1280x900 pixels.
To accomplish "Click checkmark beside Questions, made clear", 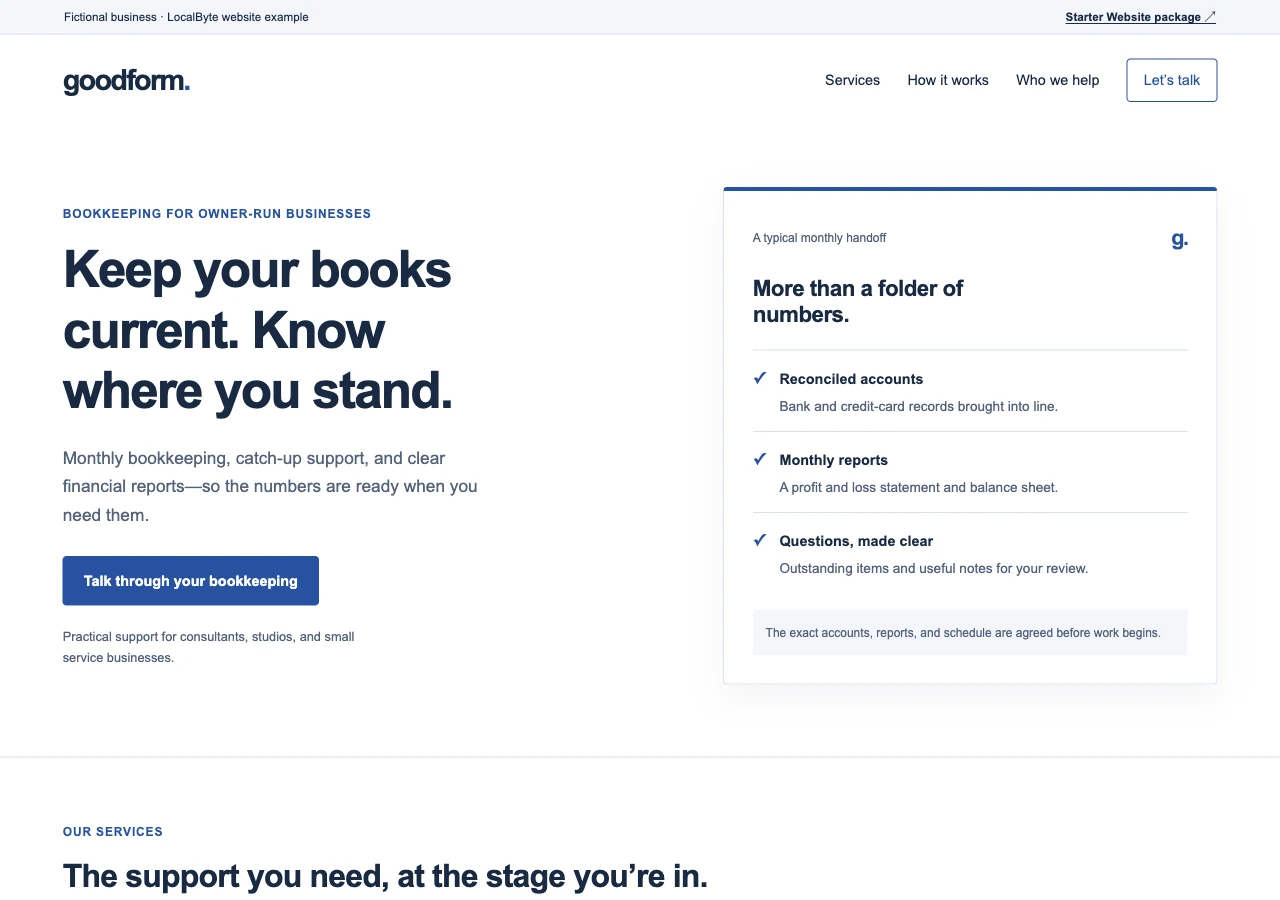I will pyautogui.click(x=760, y=540).
